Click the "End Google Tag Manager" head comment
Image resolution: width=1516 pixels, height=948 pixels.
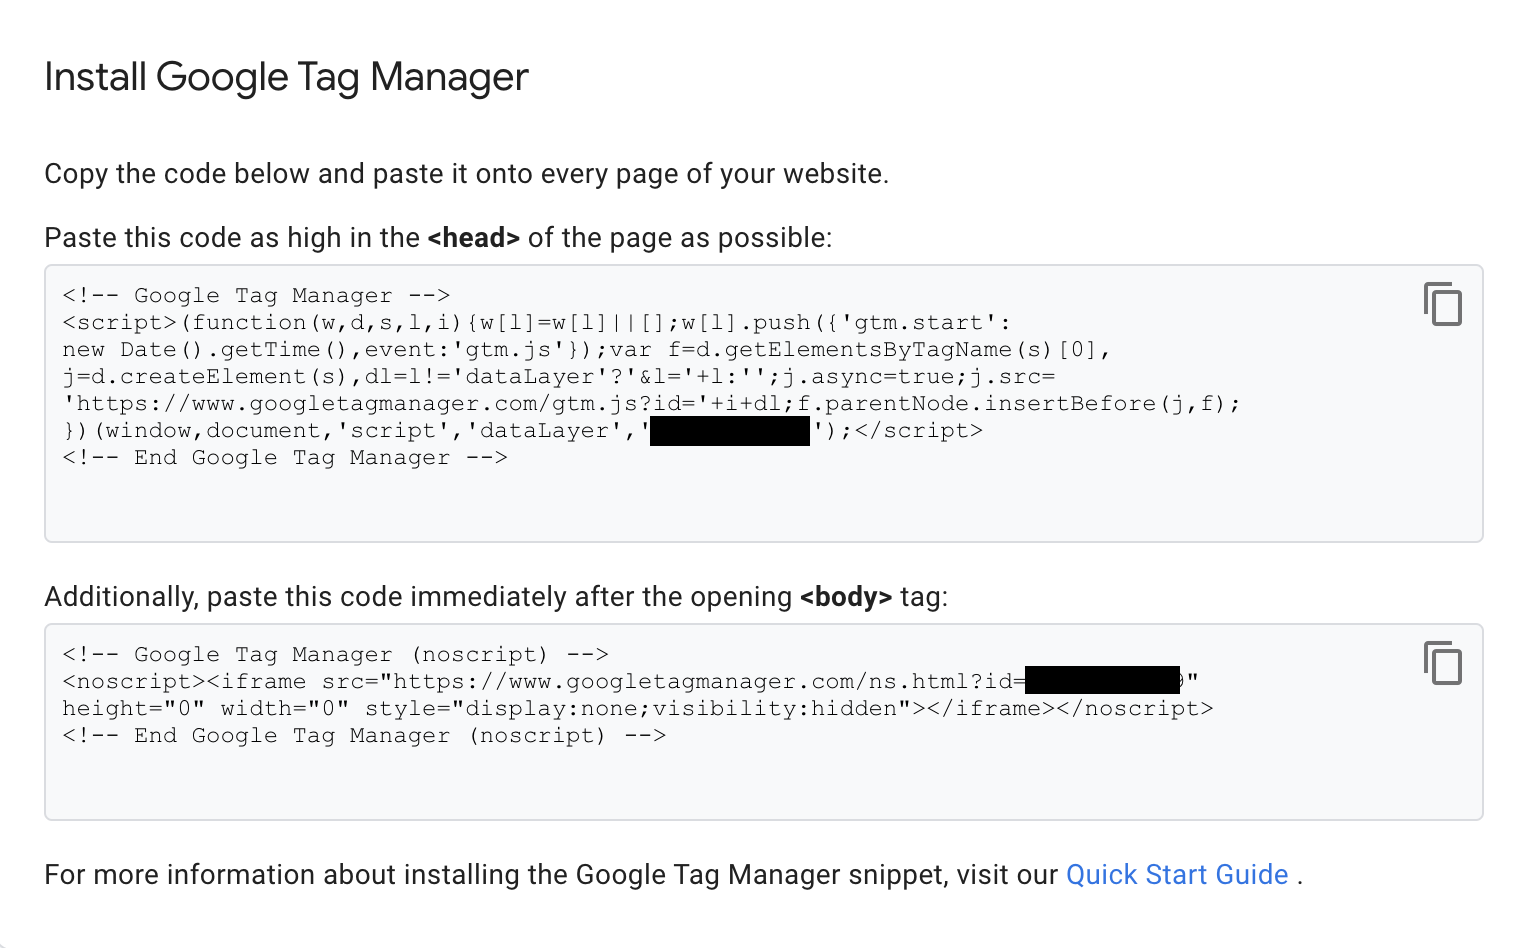(285, 458)
